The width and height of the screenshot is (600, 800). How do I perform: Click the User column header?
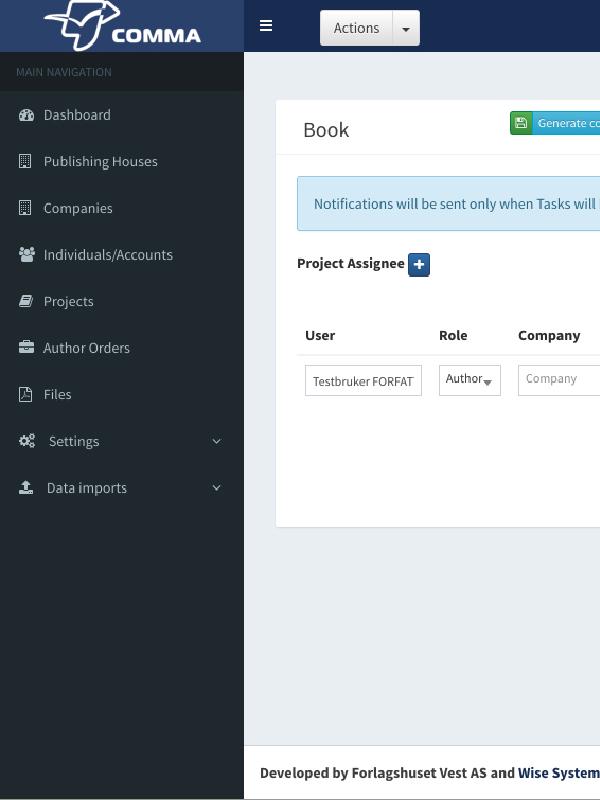click(320, 335)
